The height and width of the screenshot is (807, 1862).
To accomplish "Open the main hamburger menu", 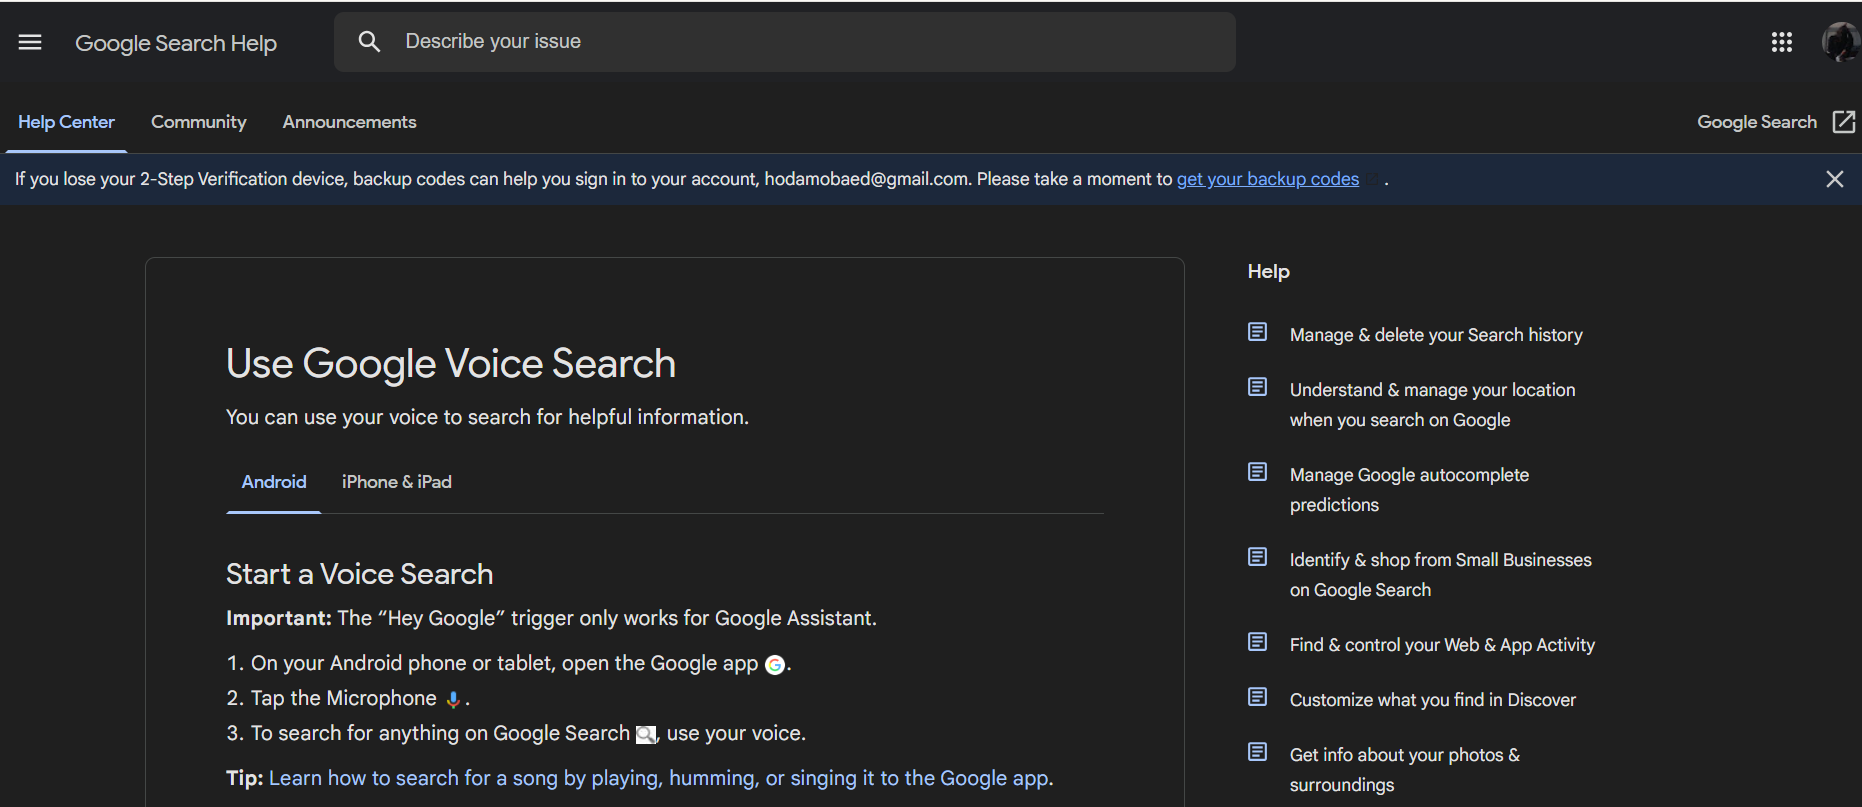I will tap(30, 42).
